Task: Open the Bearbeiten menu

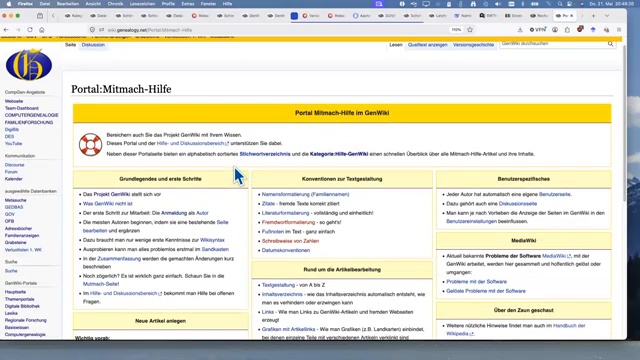Action: pyautogui.click(x=68, y=4)
